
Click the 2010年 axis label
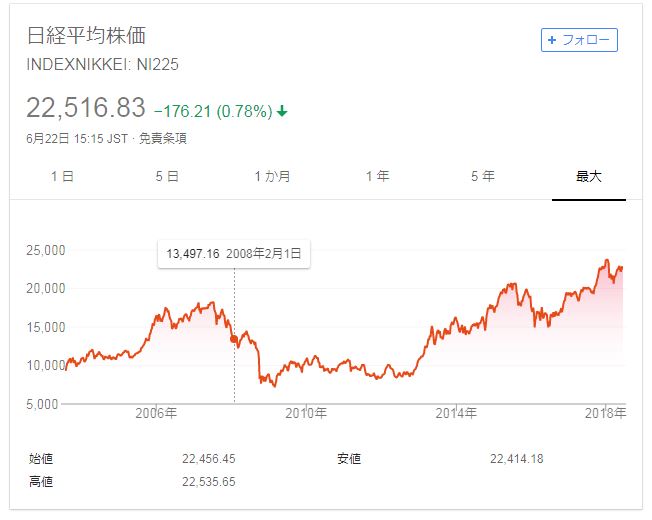pyautogui.click(x=306, y=413)
